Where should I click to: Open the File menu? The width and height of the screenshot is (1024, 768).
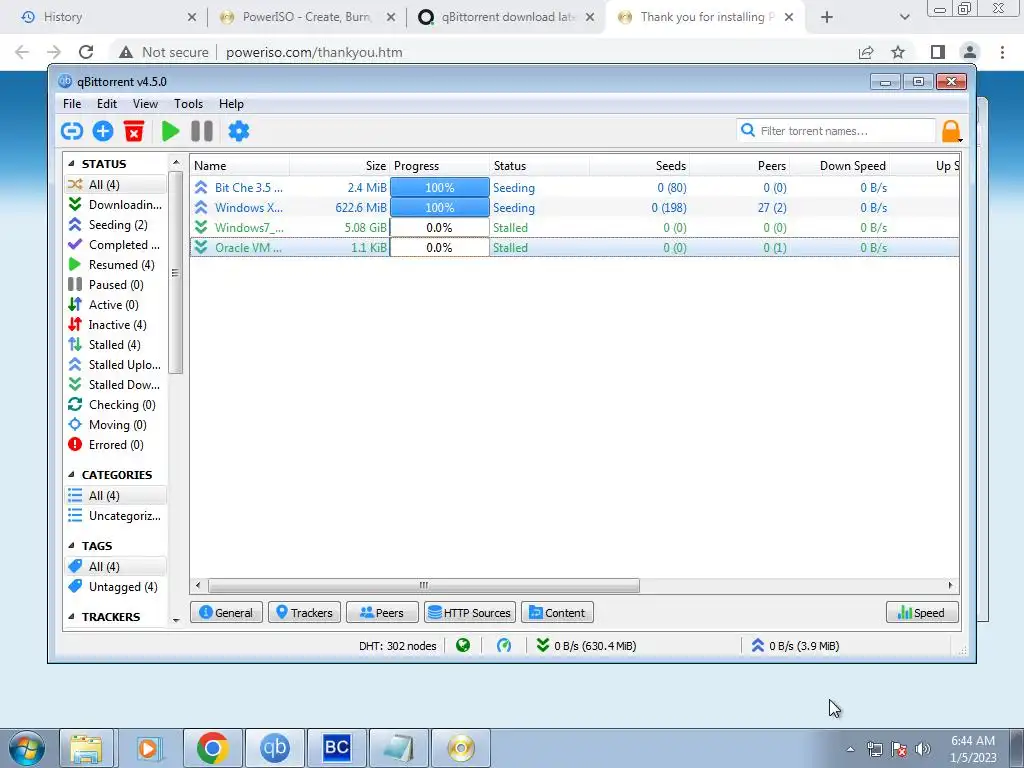72,104
